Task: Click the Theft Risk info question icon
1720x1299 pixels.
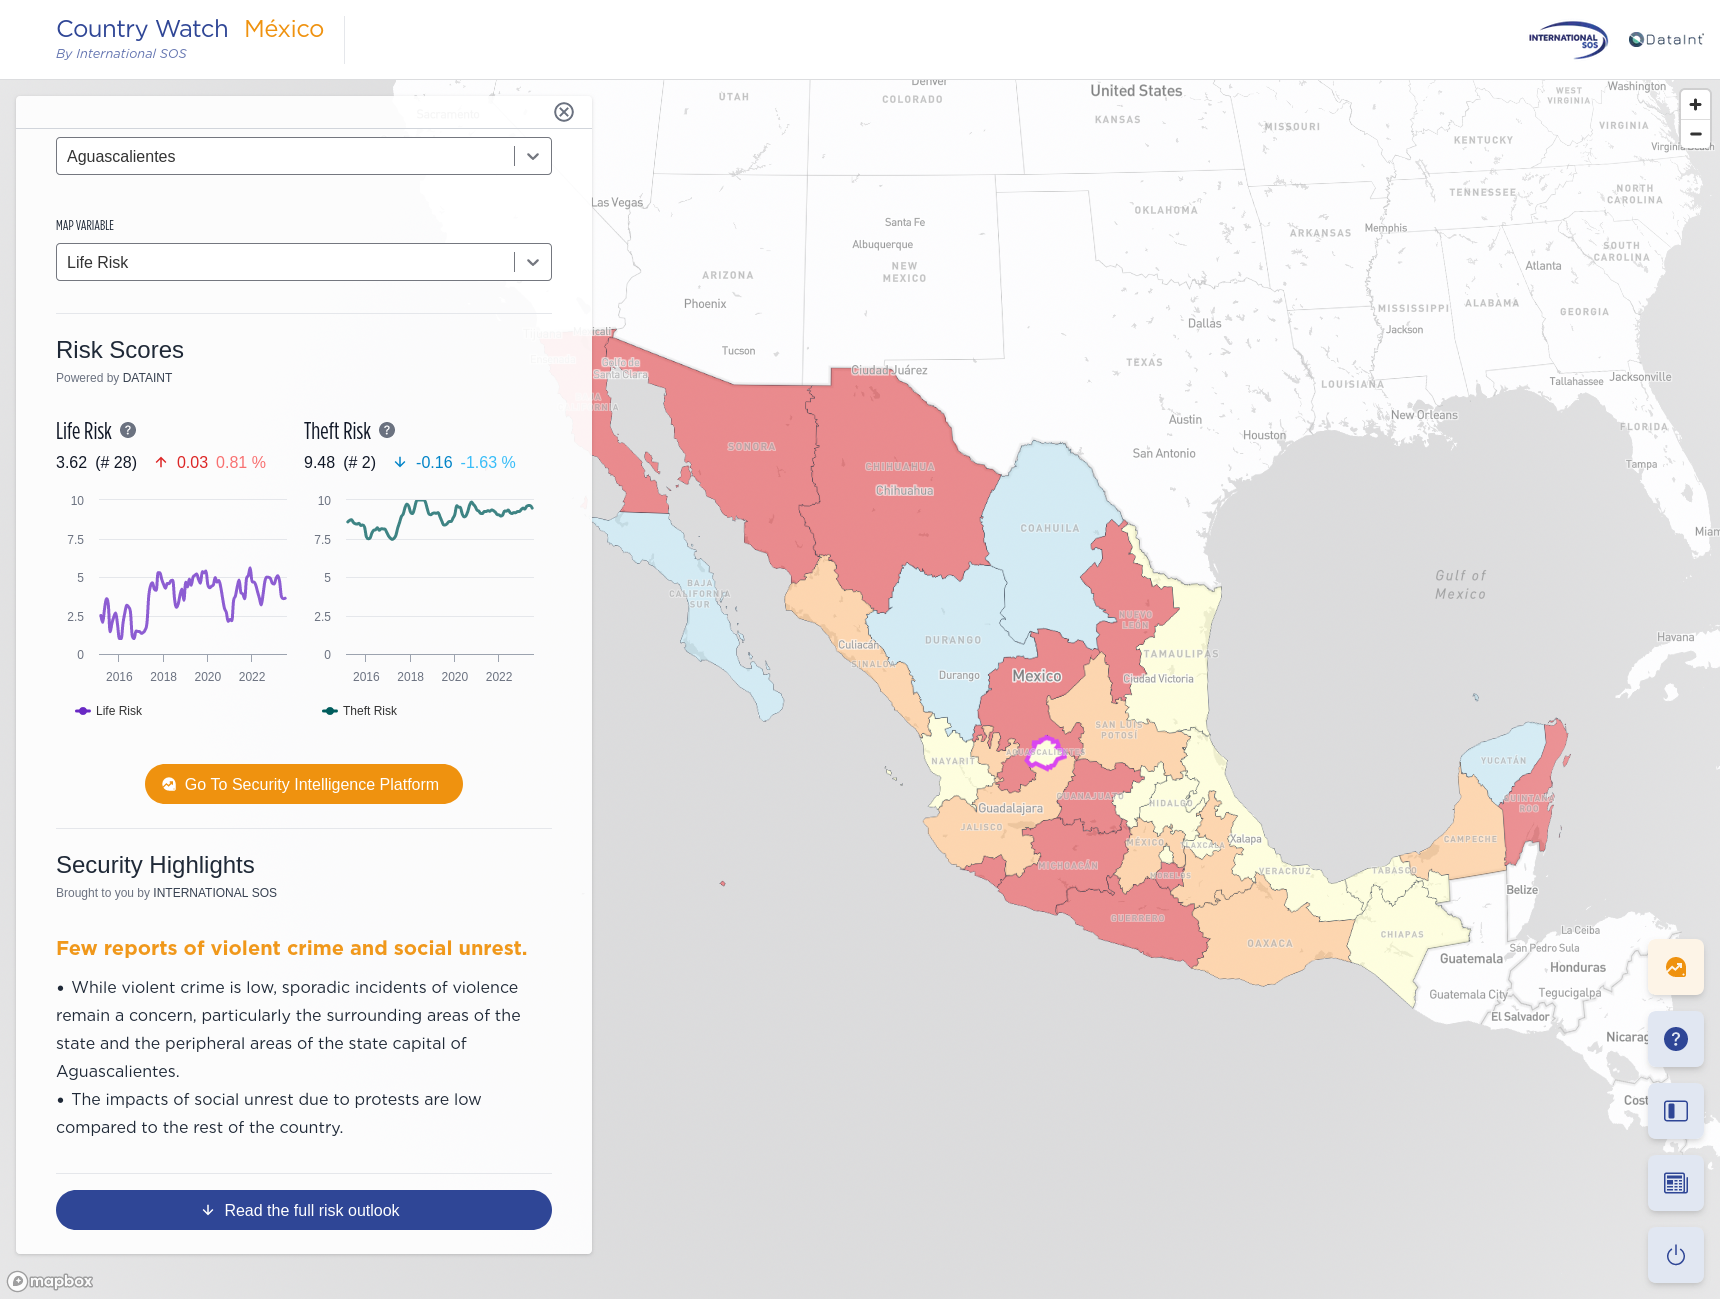Action: (385, 430)
